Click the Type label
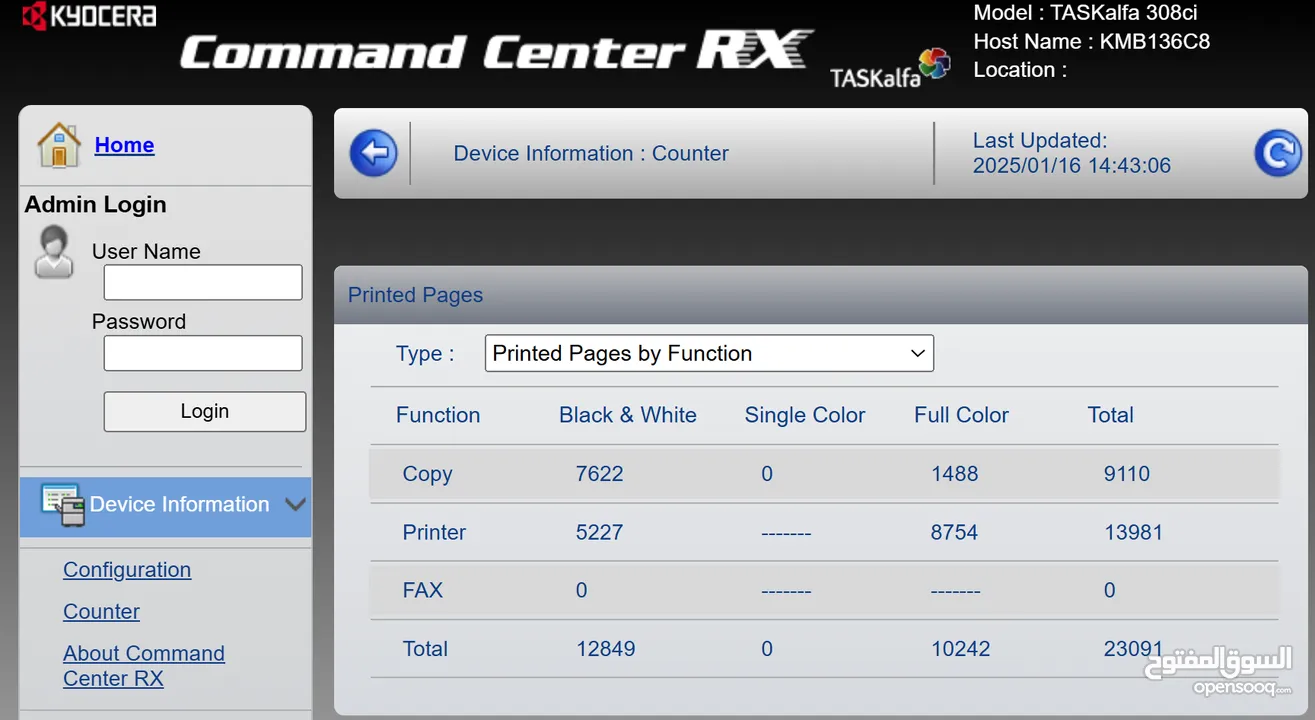This screenshot has height=720, width=1315. (x=425, y=353)
